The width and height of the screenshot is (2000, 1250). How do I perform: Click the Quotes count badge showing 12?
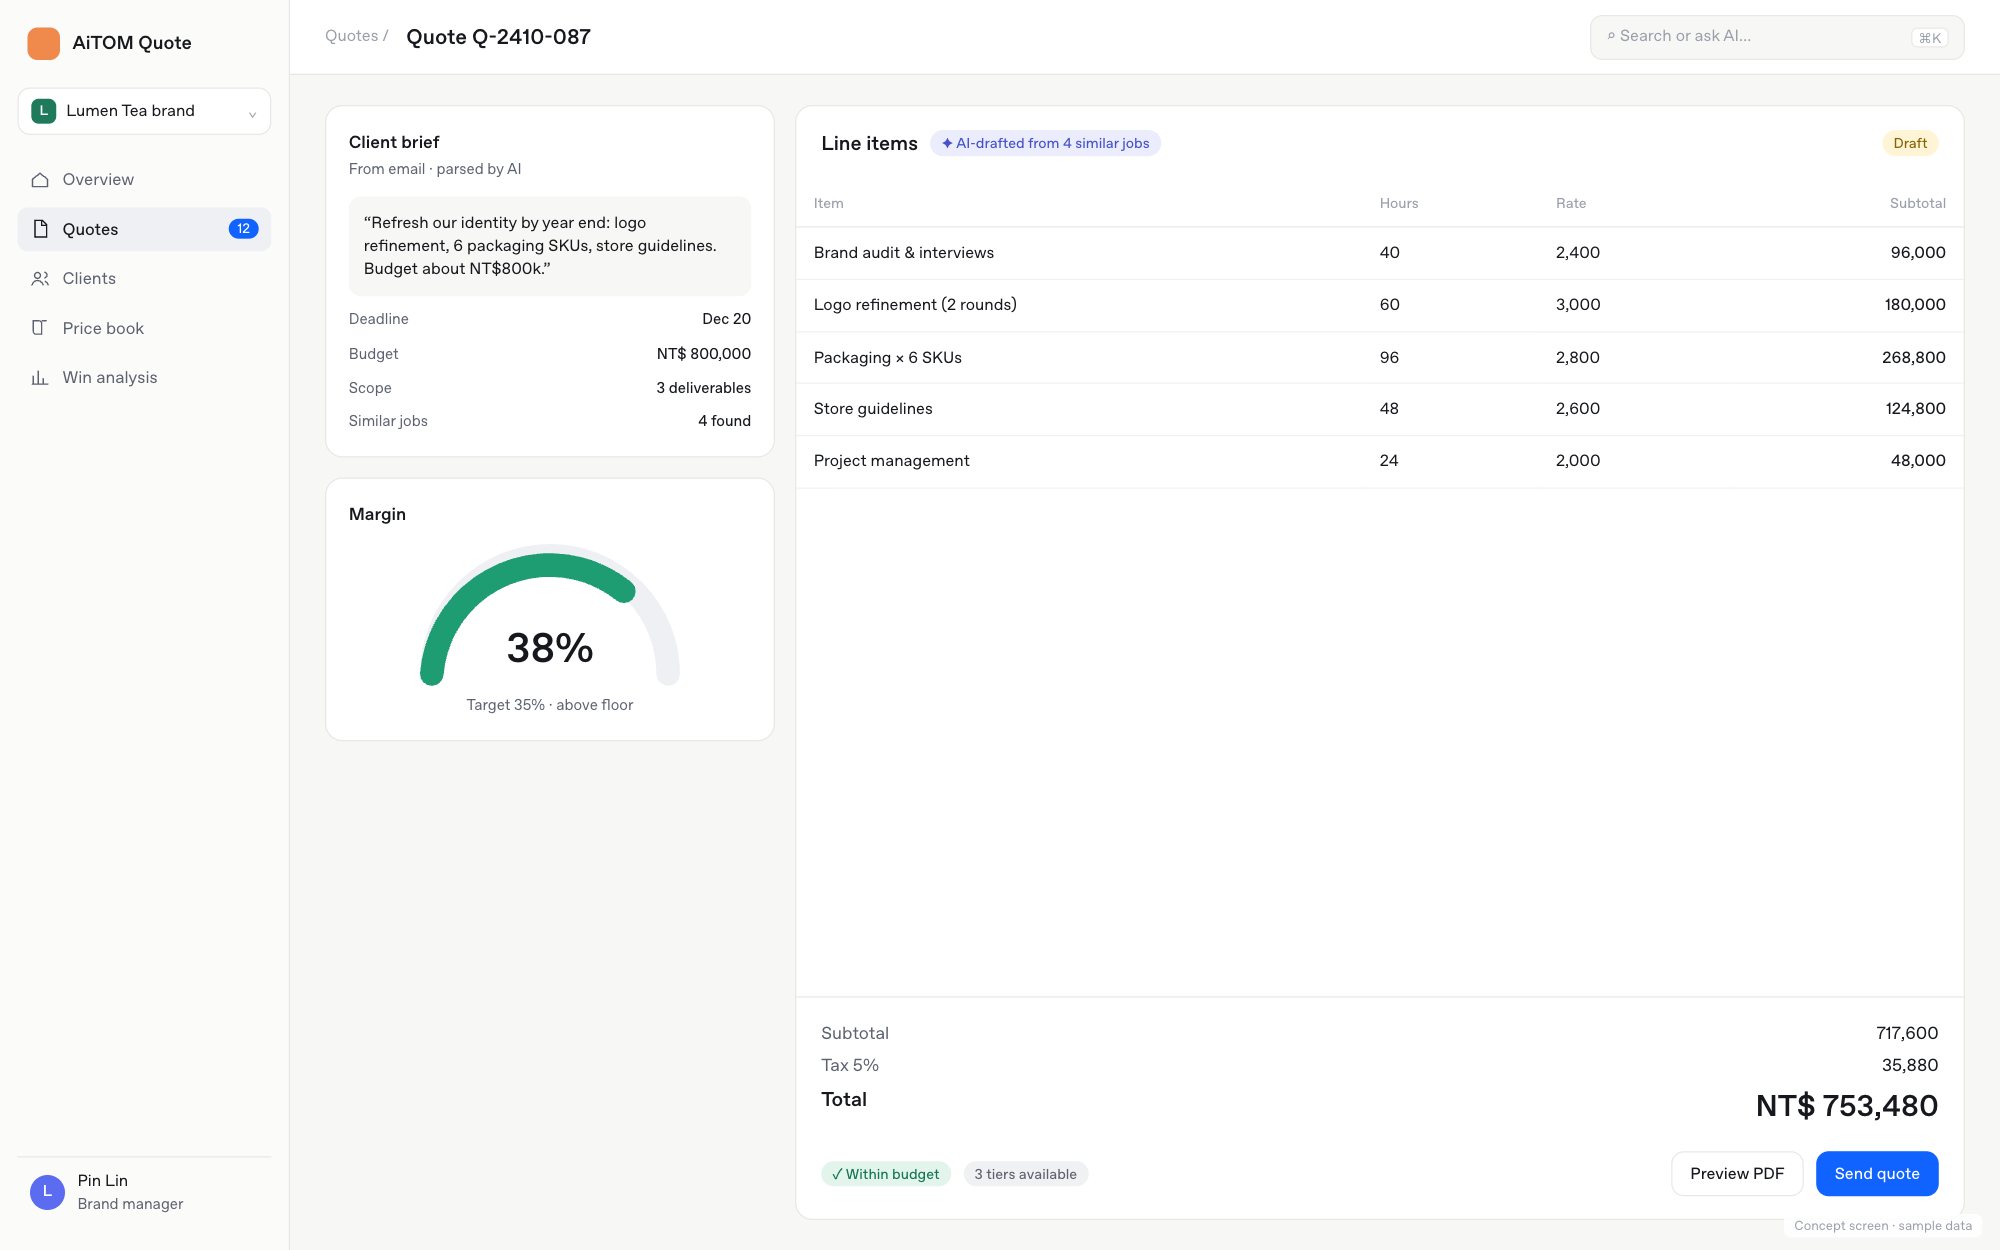243,229
